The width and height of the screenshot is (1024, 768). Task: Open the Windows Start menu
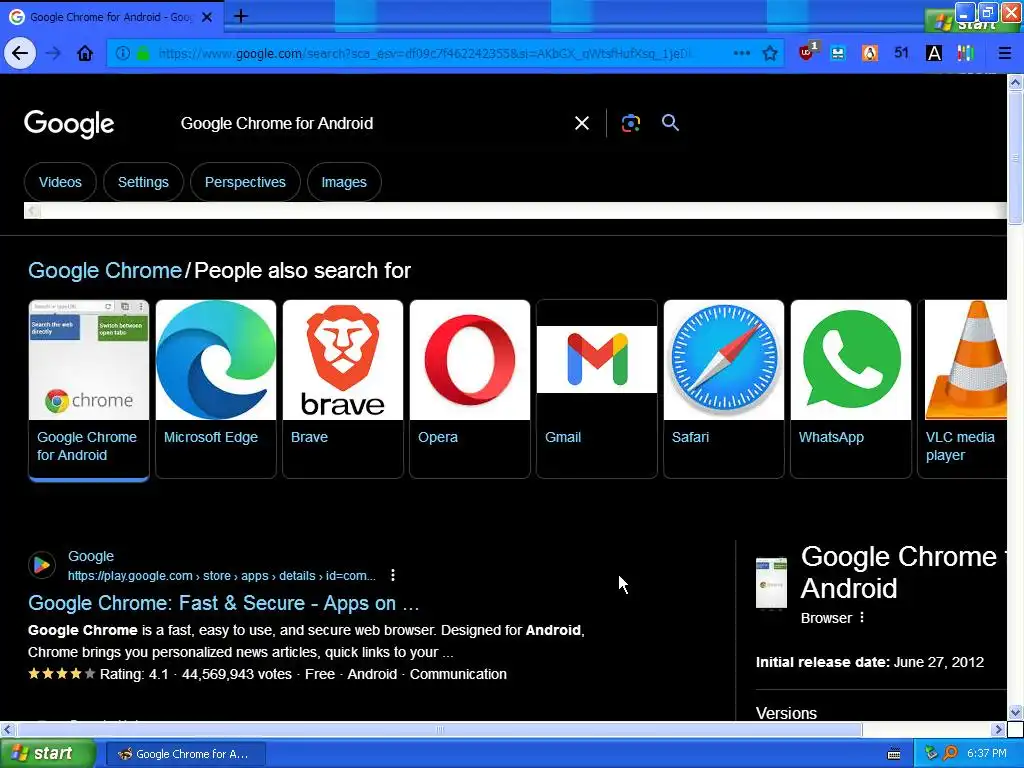[x=47, y=753]
